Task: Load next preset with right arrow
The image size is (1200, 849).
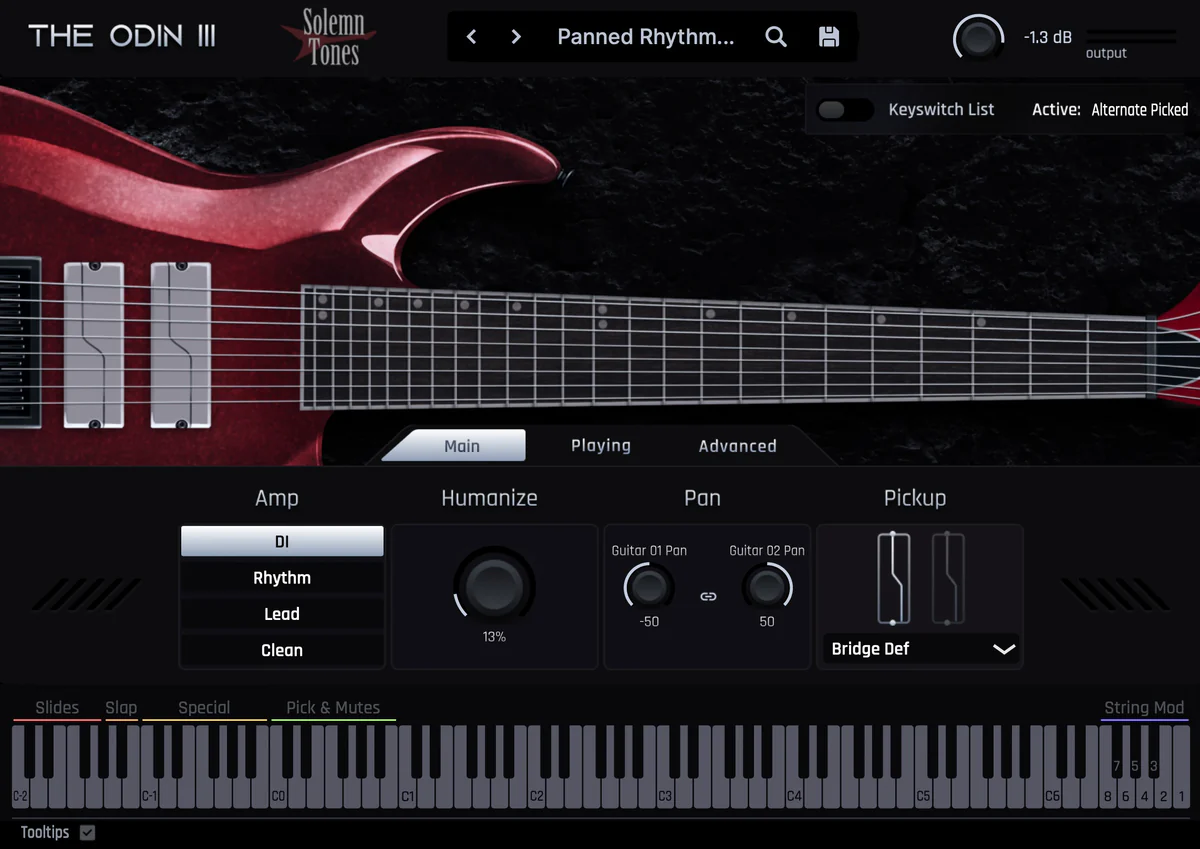Action: [x=515, y=36]
